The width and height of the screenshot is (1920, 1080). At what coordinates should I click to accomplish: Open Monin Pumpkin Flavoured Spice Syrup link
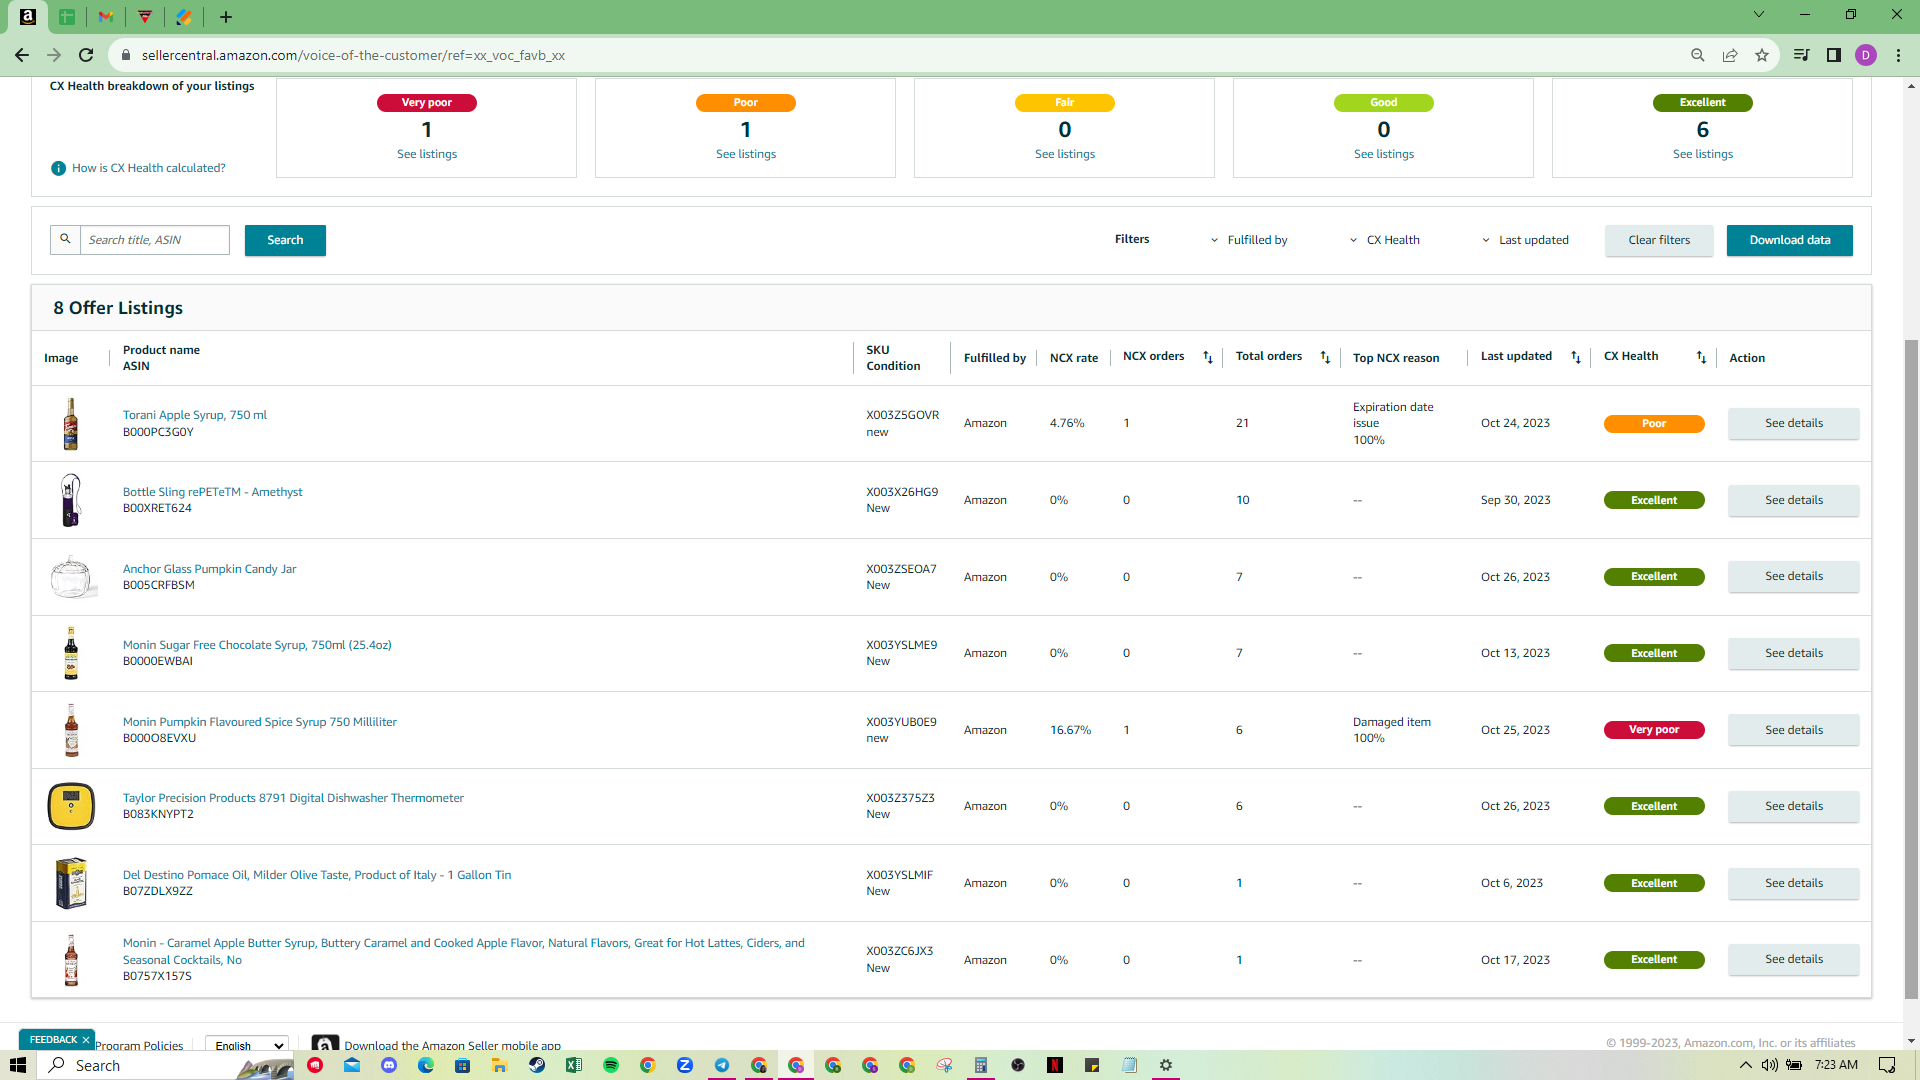tap(260, 722)
